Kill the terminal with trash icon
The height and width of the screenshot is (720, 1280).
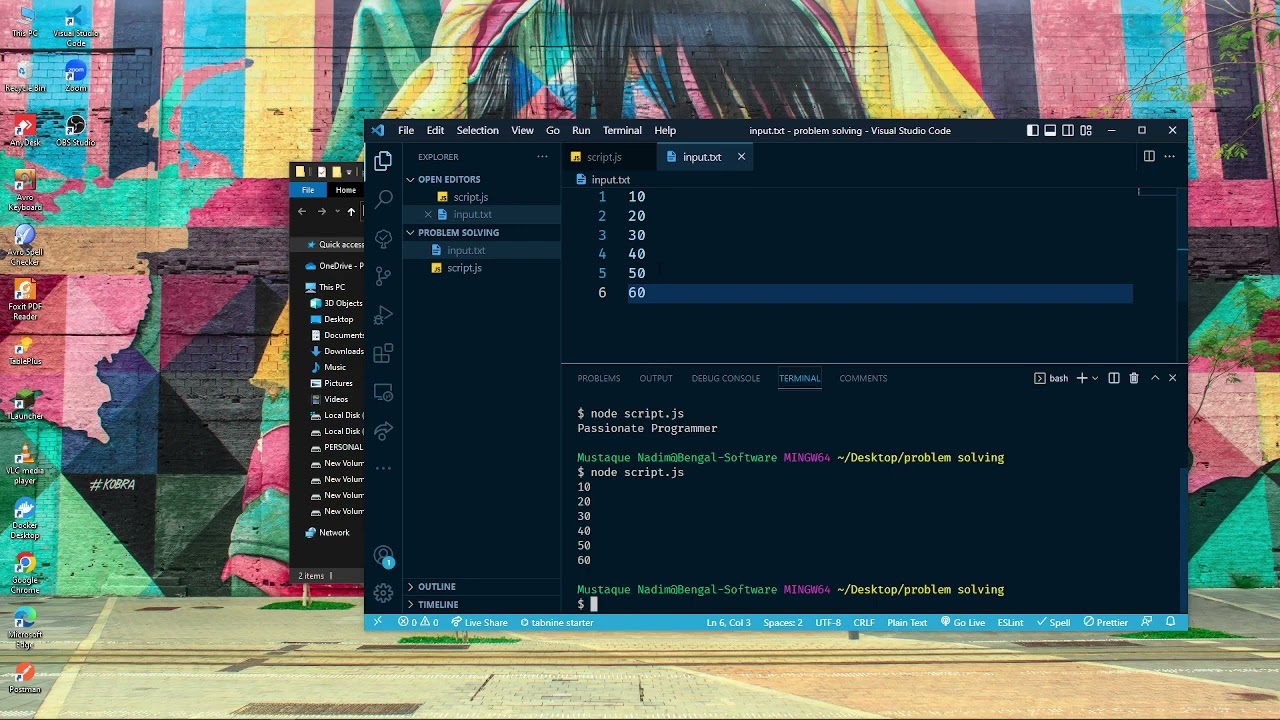point(1134,378)
